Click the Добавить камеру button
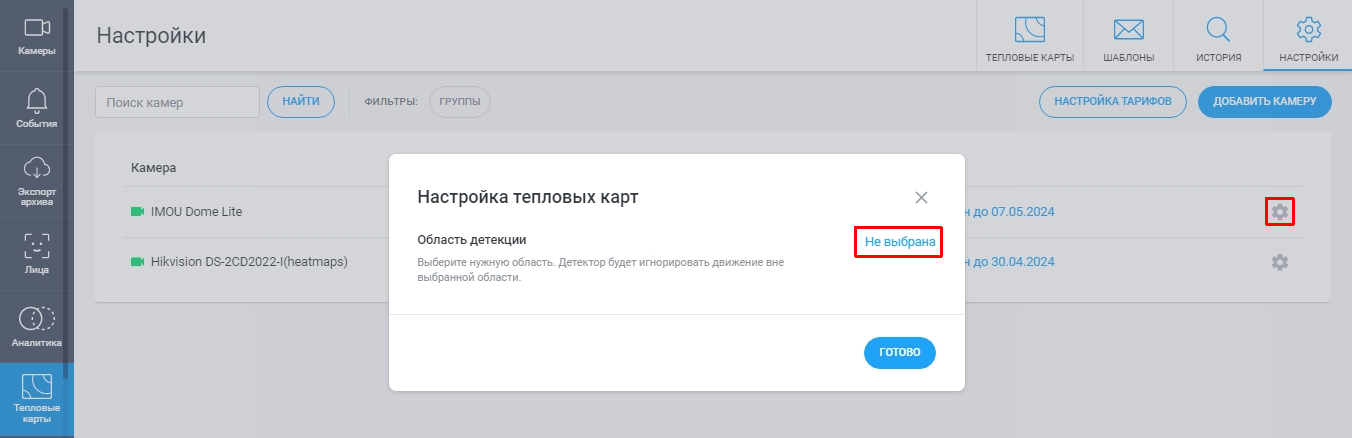 (x=1265, y=102)
